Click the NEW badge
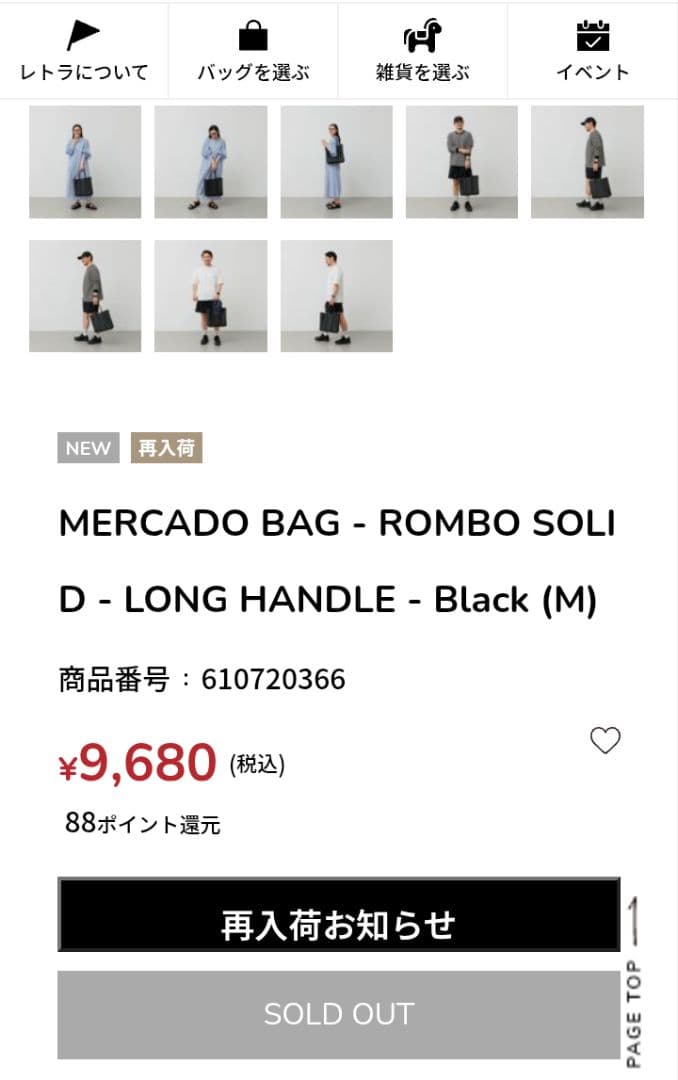This screenshot has height=1080, width=678. pos(87,448)
